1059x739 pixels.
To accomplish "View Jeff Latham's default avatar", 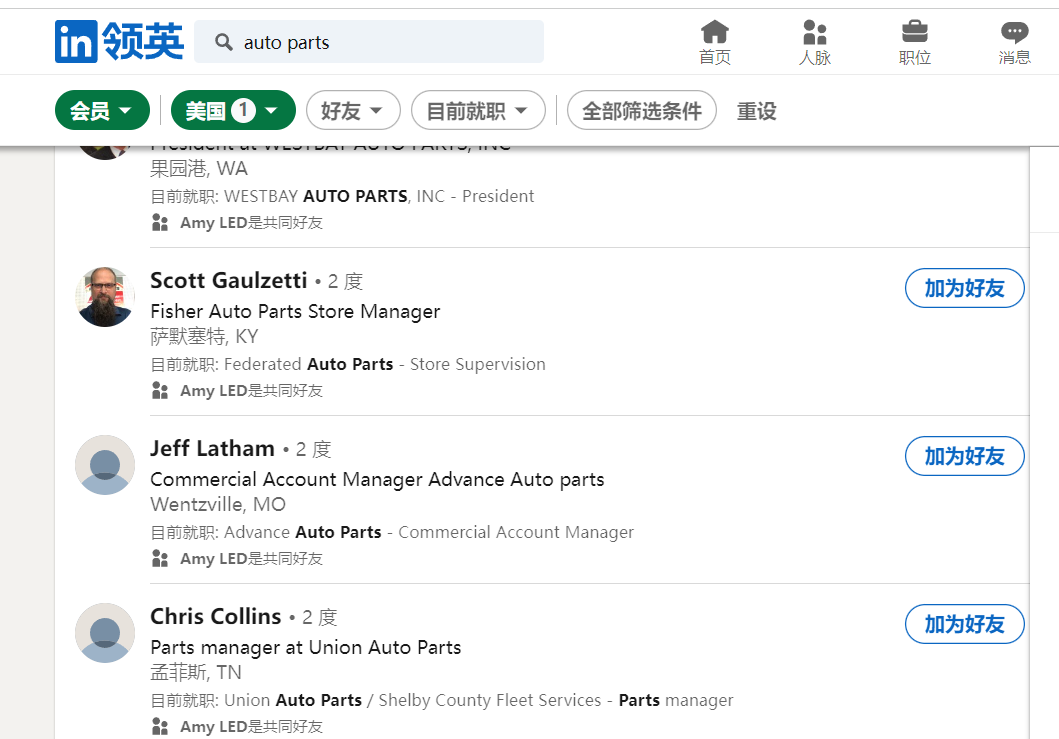I will tap(105, 465).
